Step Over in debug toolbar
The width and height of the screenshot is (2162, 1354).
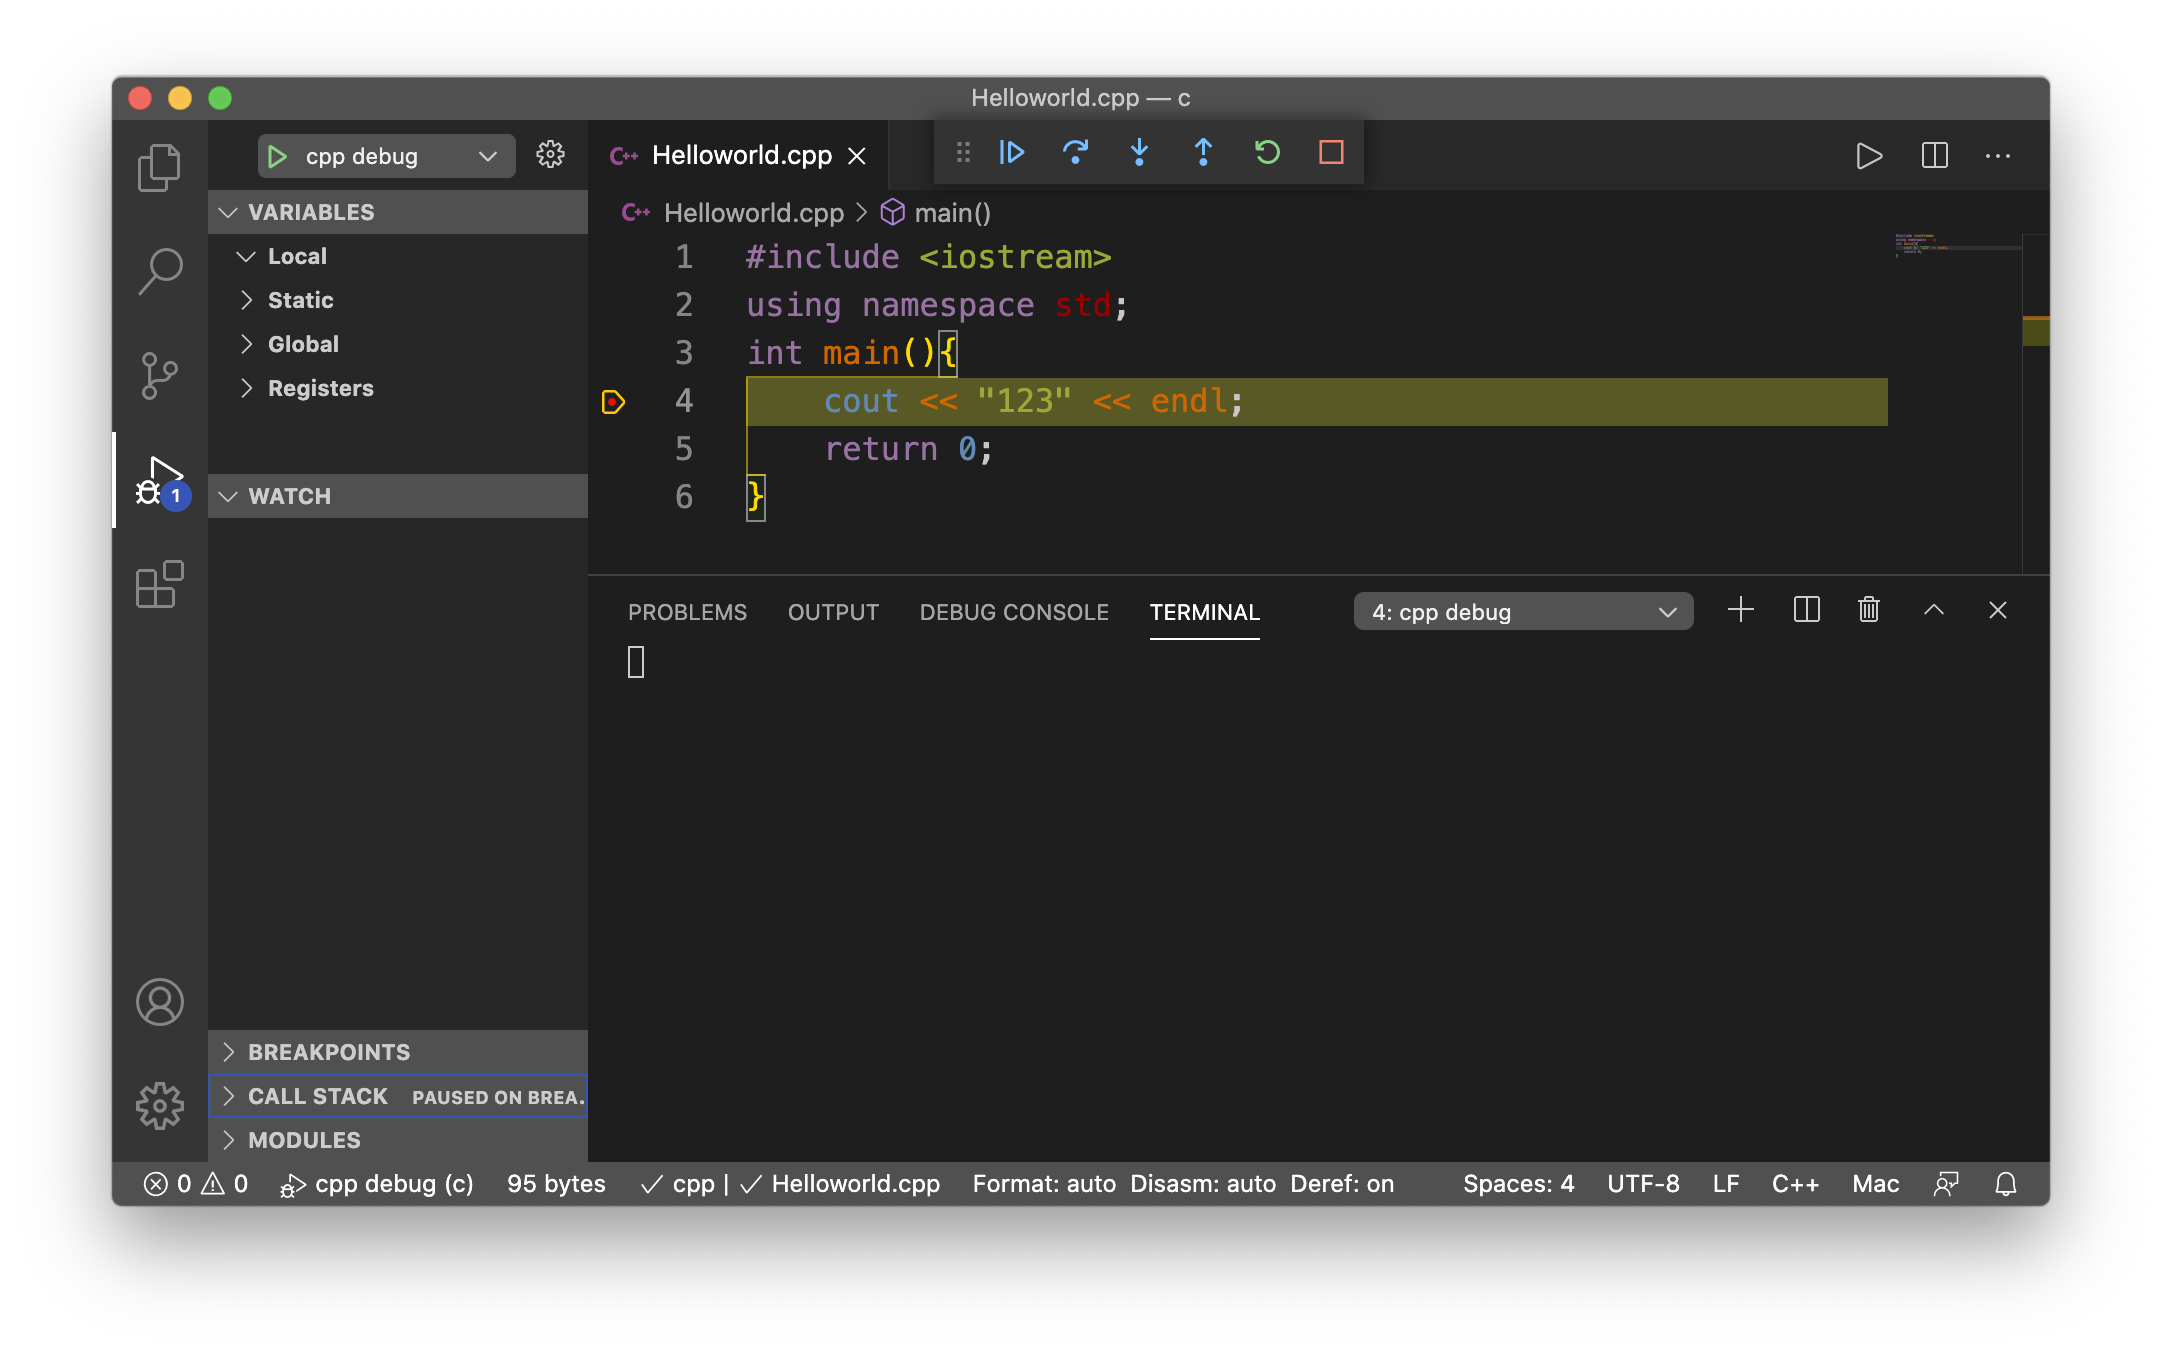point(1076,153)
